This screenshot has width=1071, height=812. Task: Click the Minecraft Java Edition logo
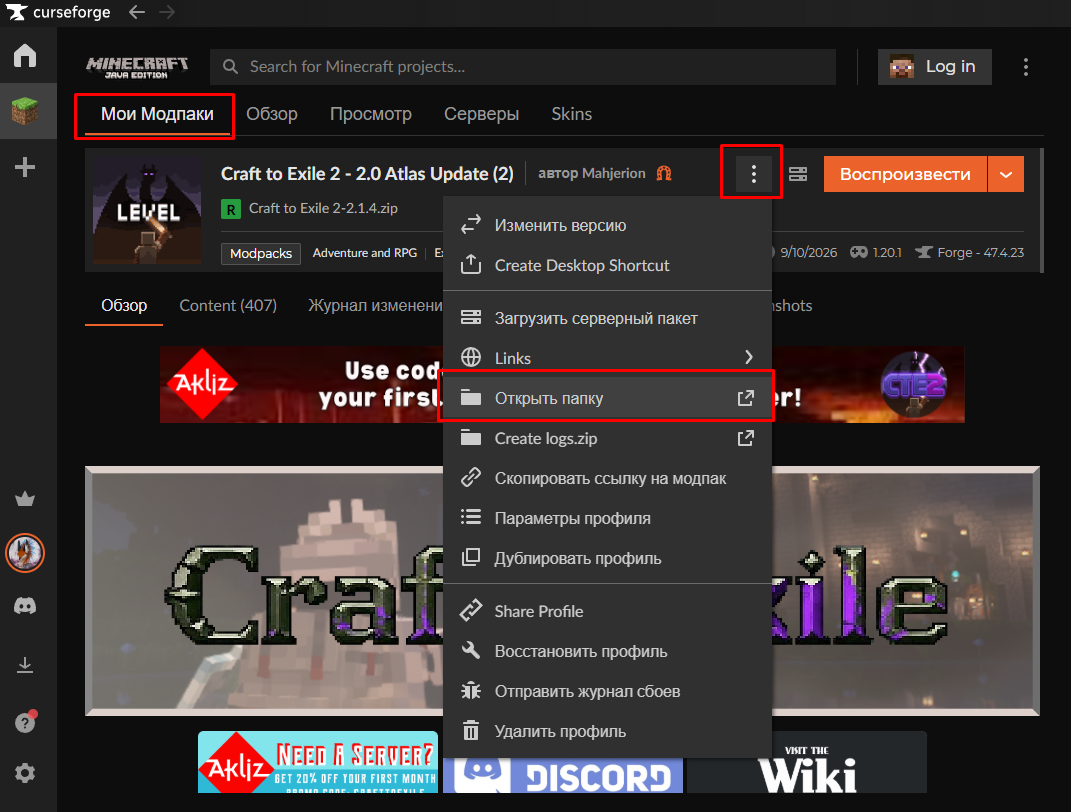[137, 67]
